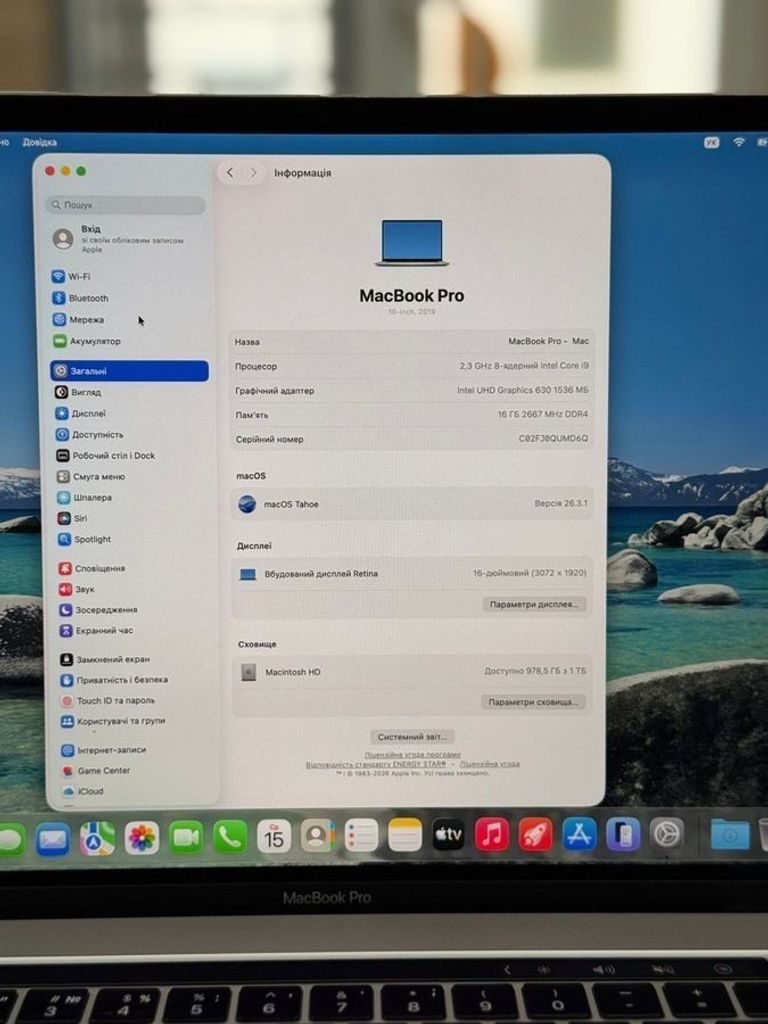Image resolution: width=768 pixels, height=1024 pixels.
Task: Open FaceTime from the Dock
Action: pos(186,837)
